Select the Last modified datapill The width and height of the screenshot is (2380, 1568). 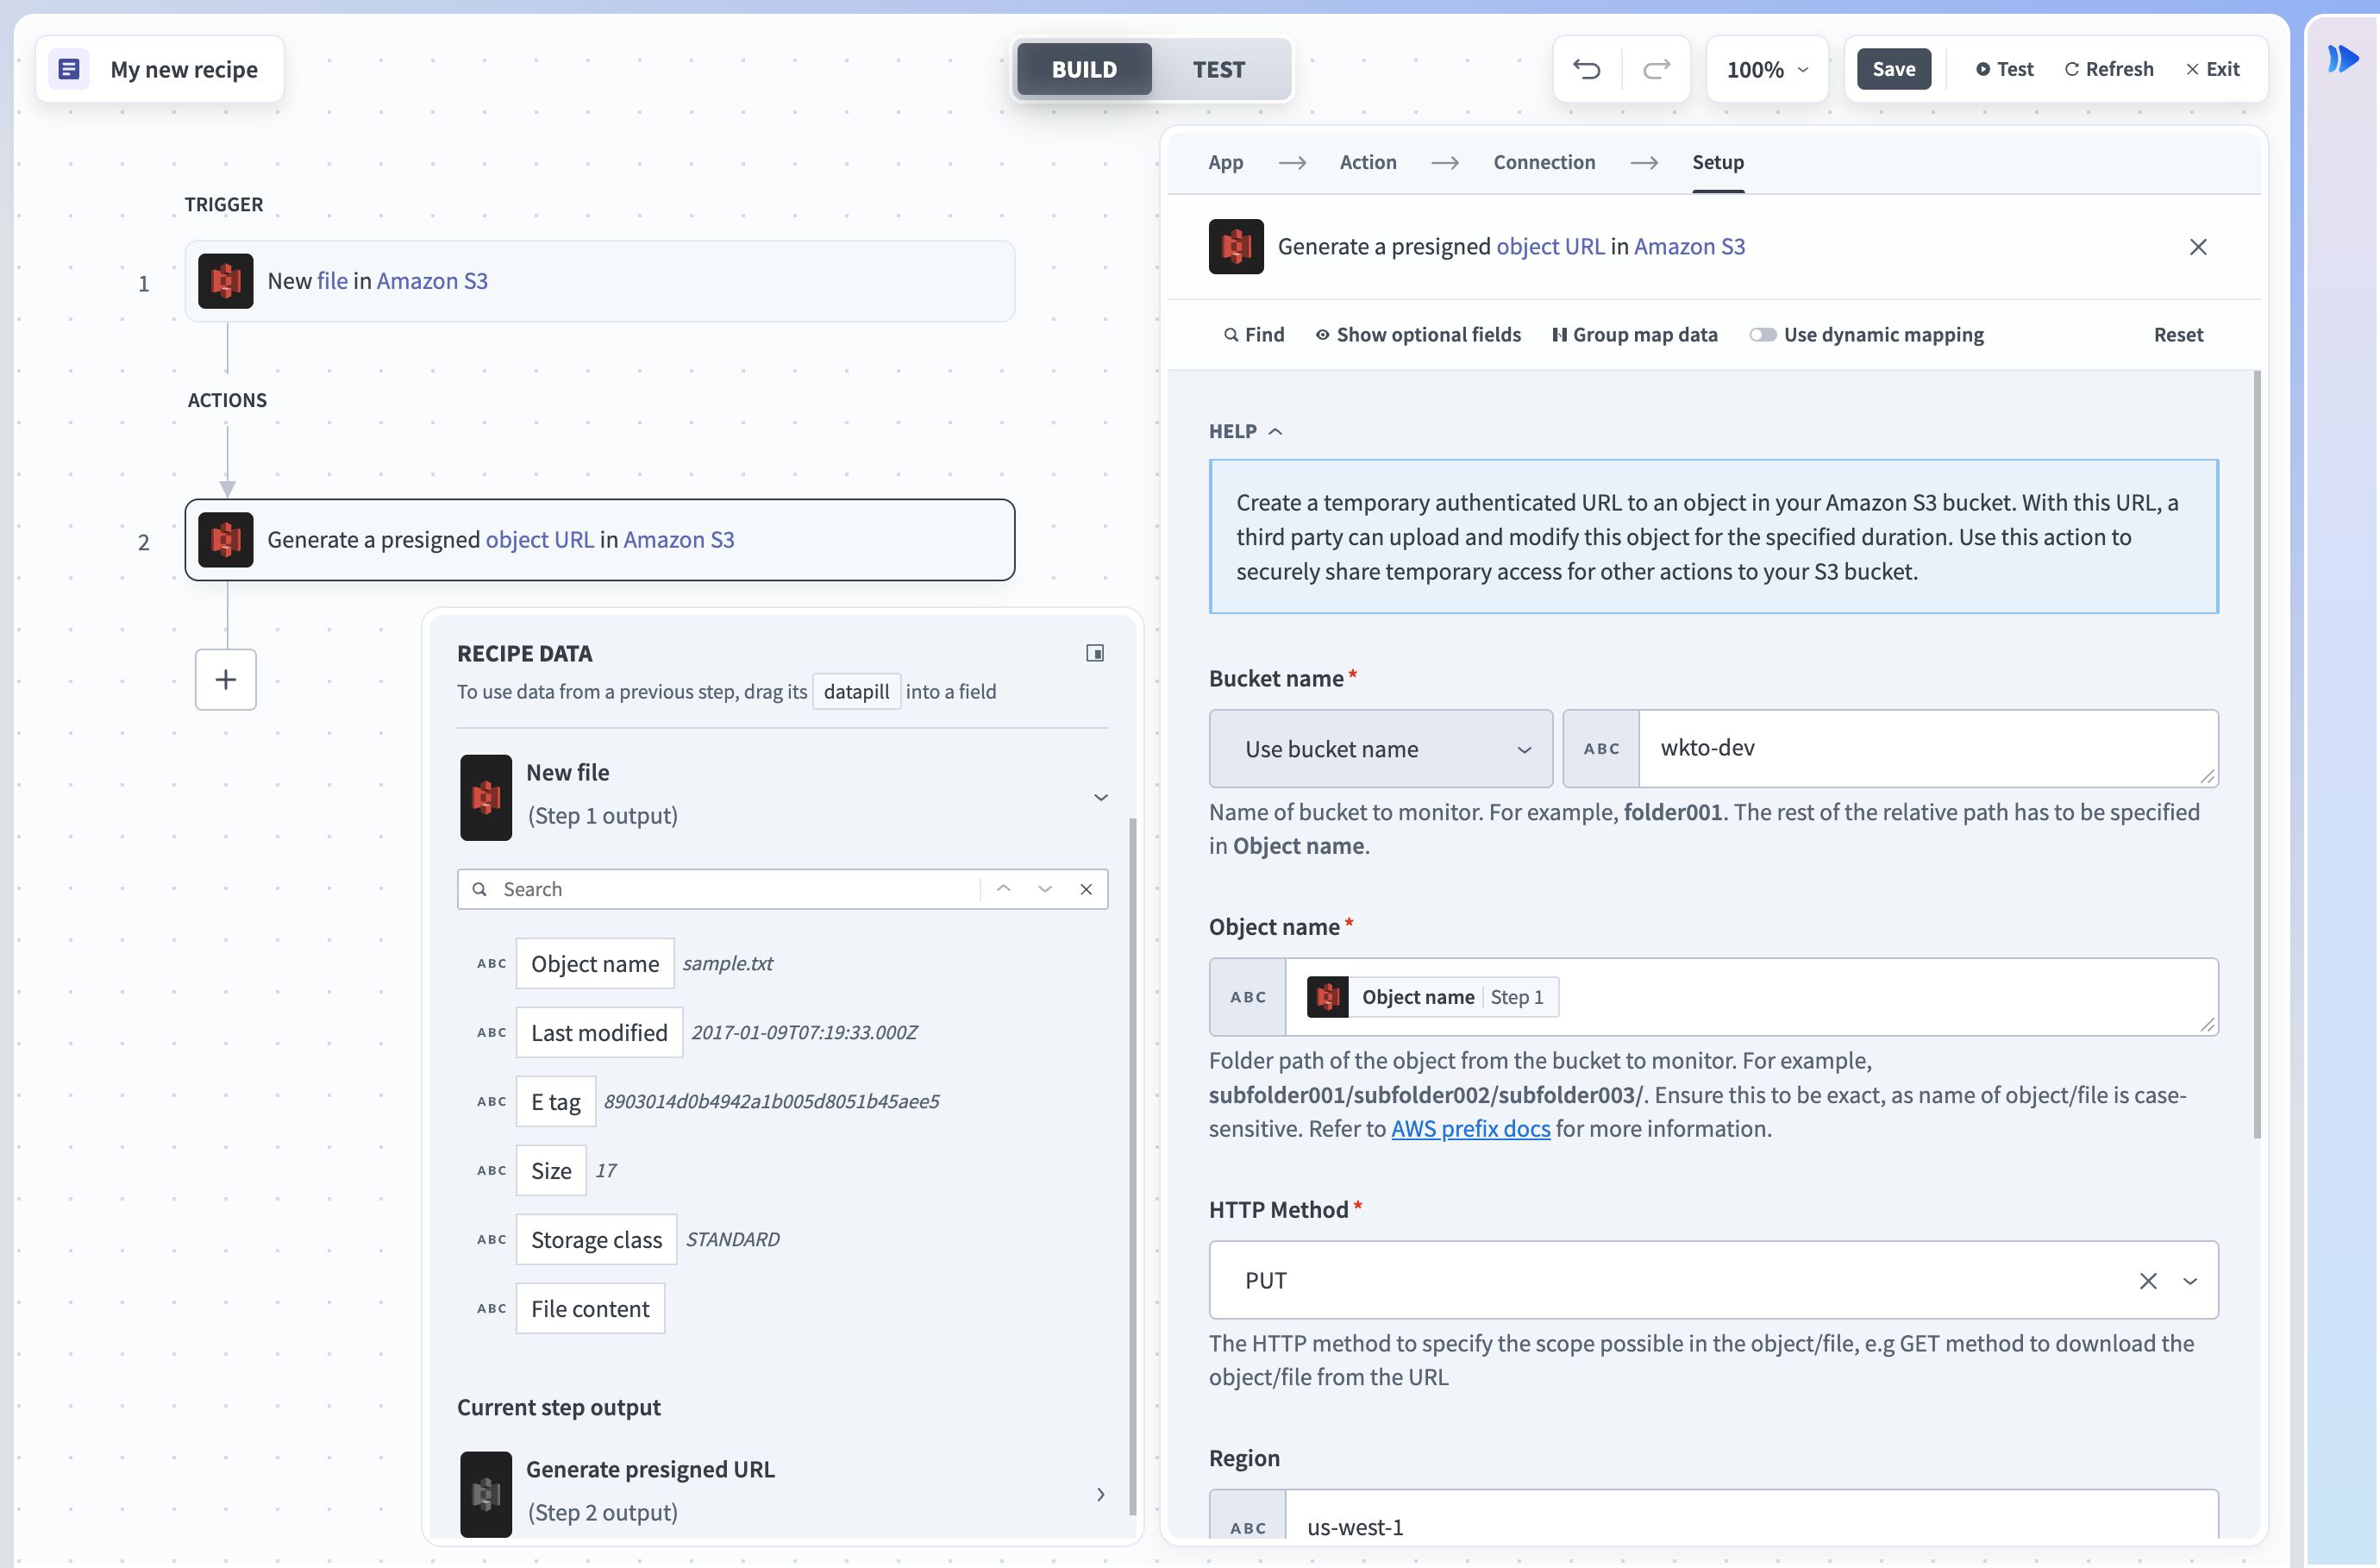tap(599, 1033)
